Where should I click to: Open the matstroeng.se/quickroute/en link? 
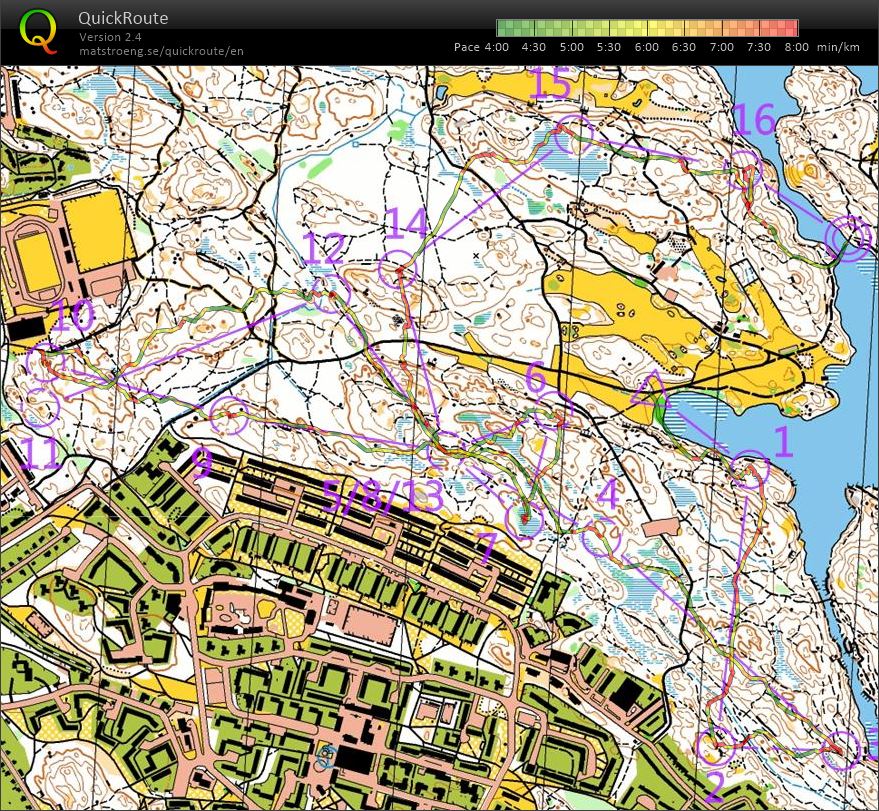(161, 51)
